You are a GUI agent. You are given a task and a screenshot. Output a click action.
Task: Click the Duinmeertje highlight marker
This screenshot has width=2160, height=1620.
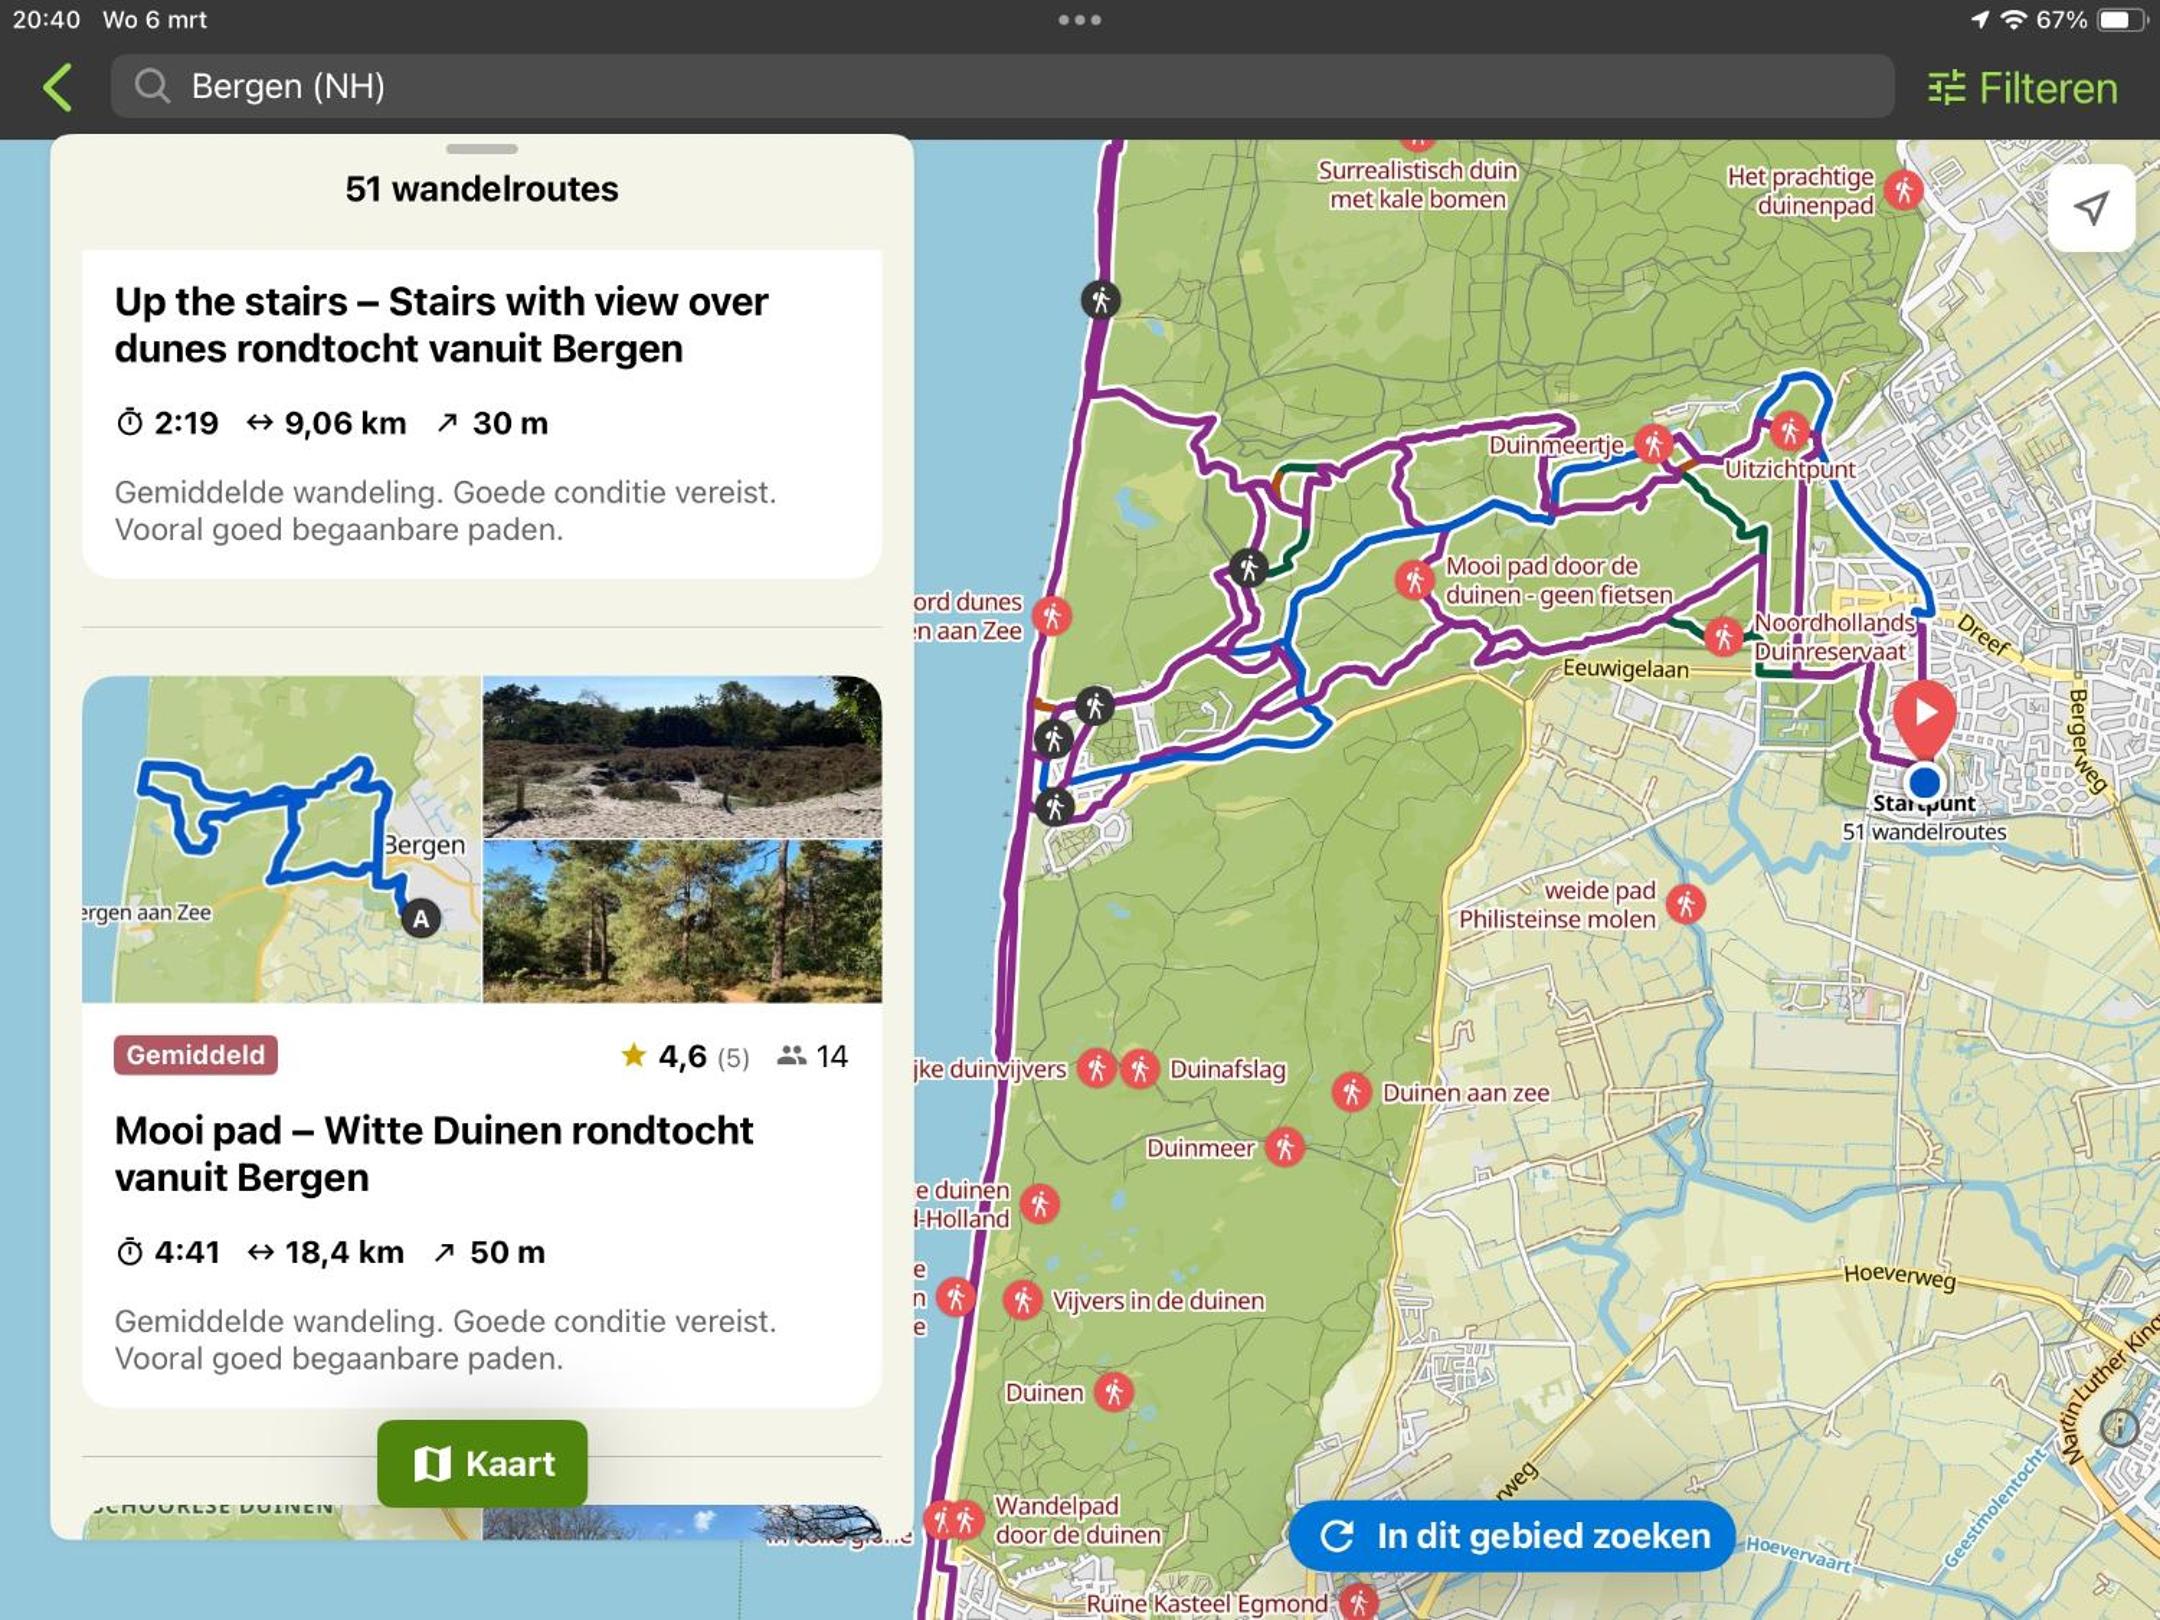pyautogui.click(x=1653, y=443)
